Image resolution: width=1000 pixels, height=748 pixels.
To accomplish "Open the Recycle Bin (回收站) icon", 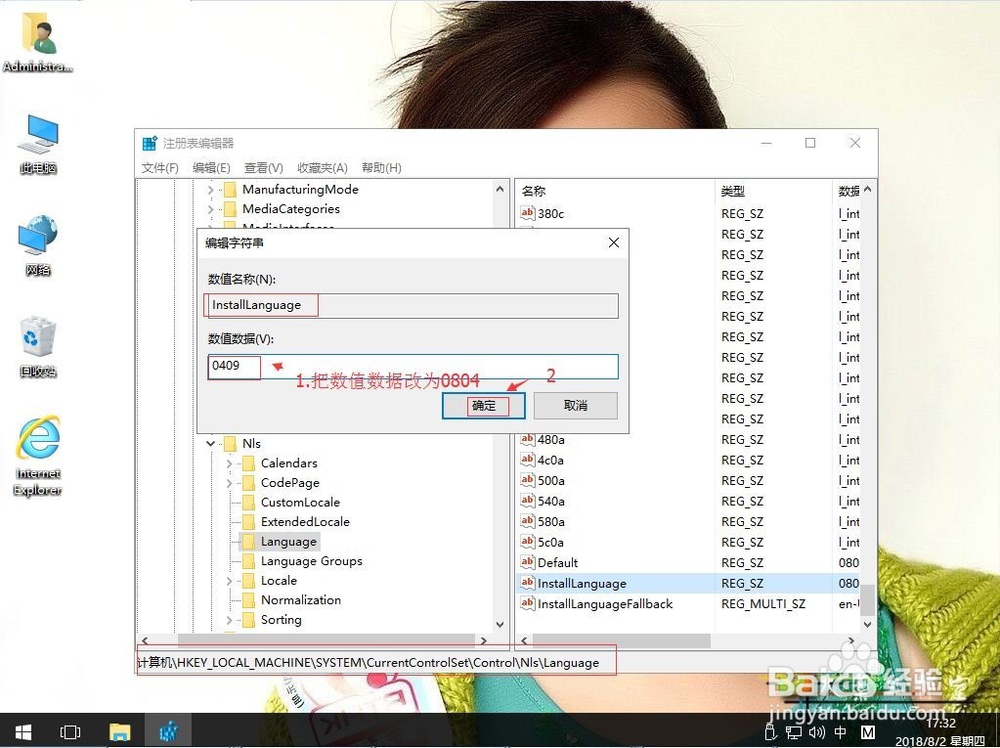I will tap(38, 347).
